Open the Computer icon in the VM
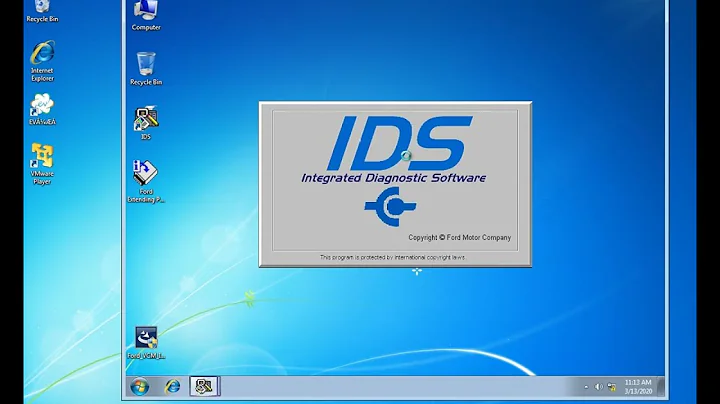 146,15
